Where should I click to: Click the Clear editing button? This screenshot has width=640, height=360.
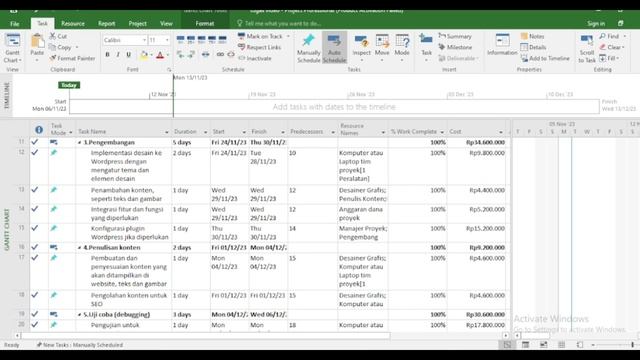tap(612, 47)
